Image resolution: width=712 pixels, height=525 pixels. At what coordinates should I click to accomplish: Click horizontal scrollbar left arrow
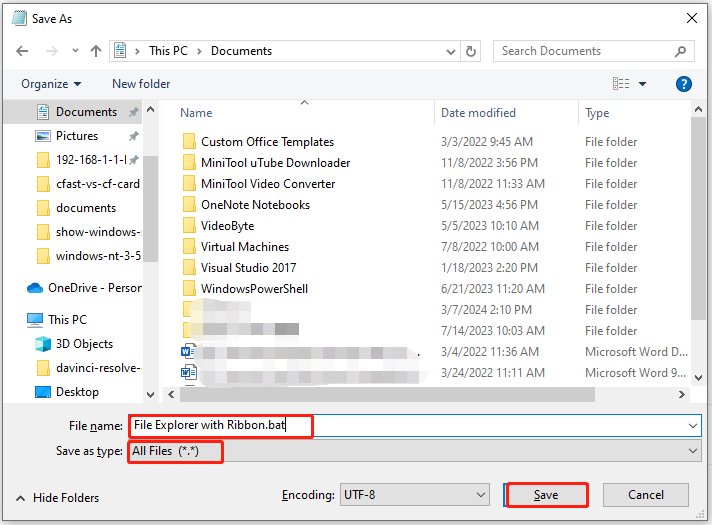pyautogui.click(x=171, y=395)
